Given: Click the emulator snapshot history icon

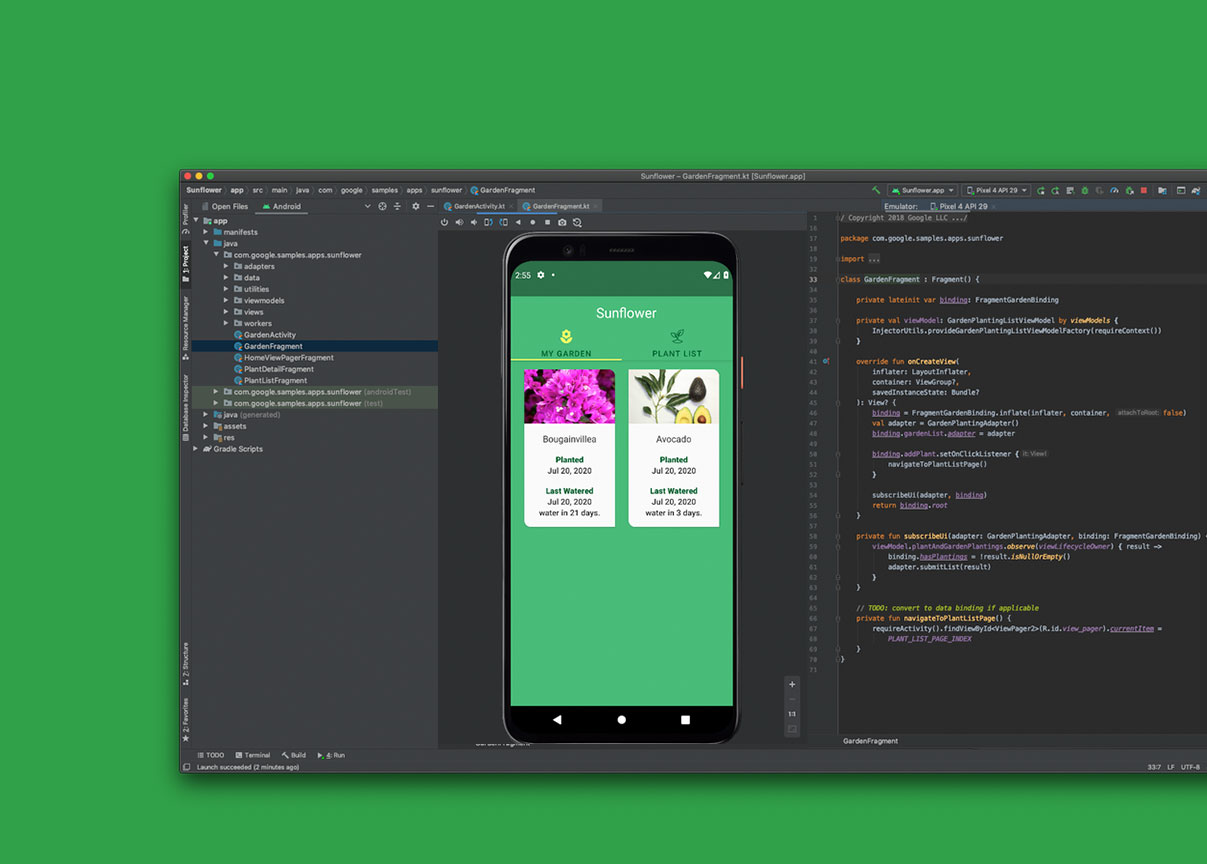Looking at the screenshot, I should coord(577,222).
